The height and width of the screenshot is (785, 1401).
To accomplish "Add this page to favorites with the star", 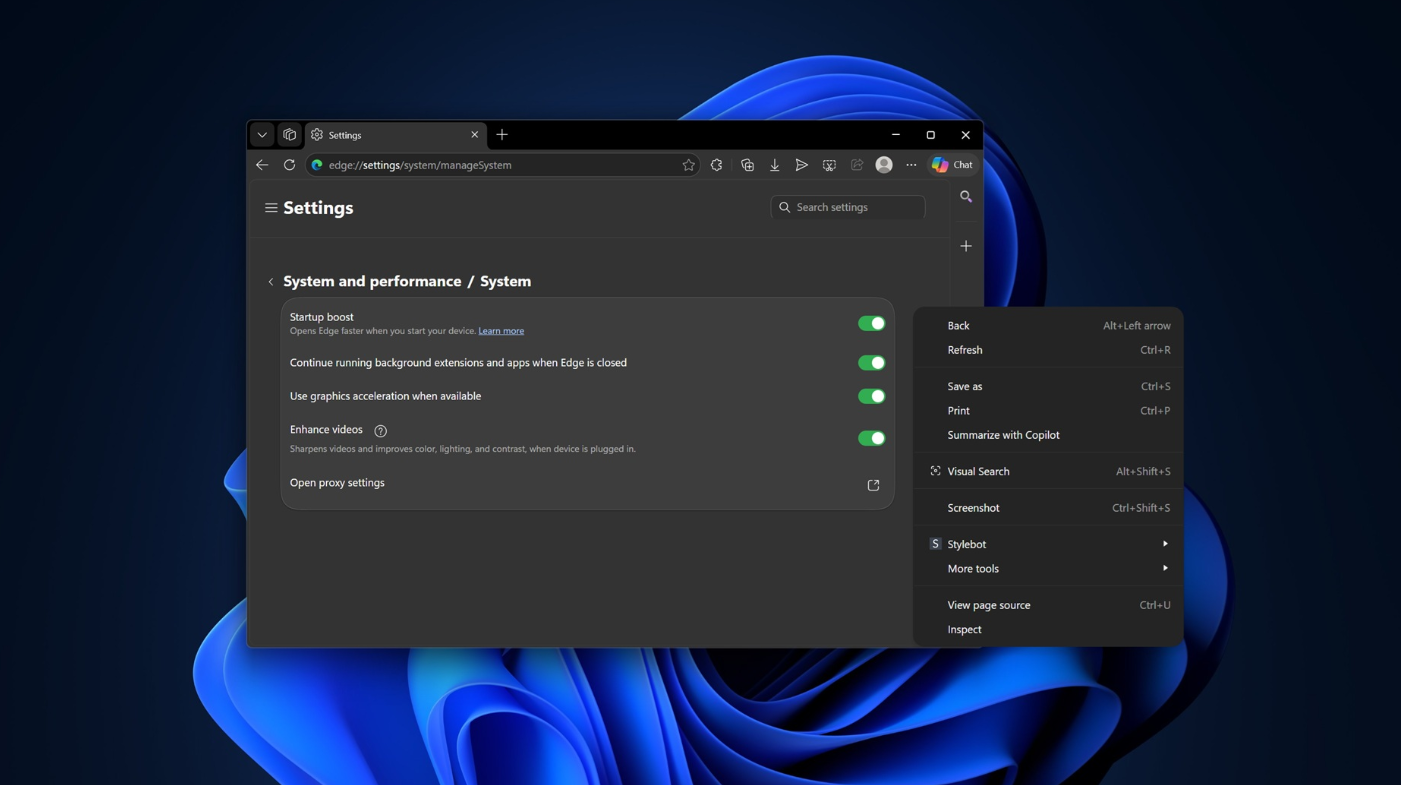I will [688, 165].
